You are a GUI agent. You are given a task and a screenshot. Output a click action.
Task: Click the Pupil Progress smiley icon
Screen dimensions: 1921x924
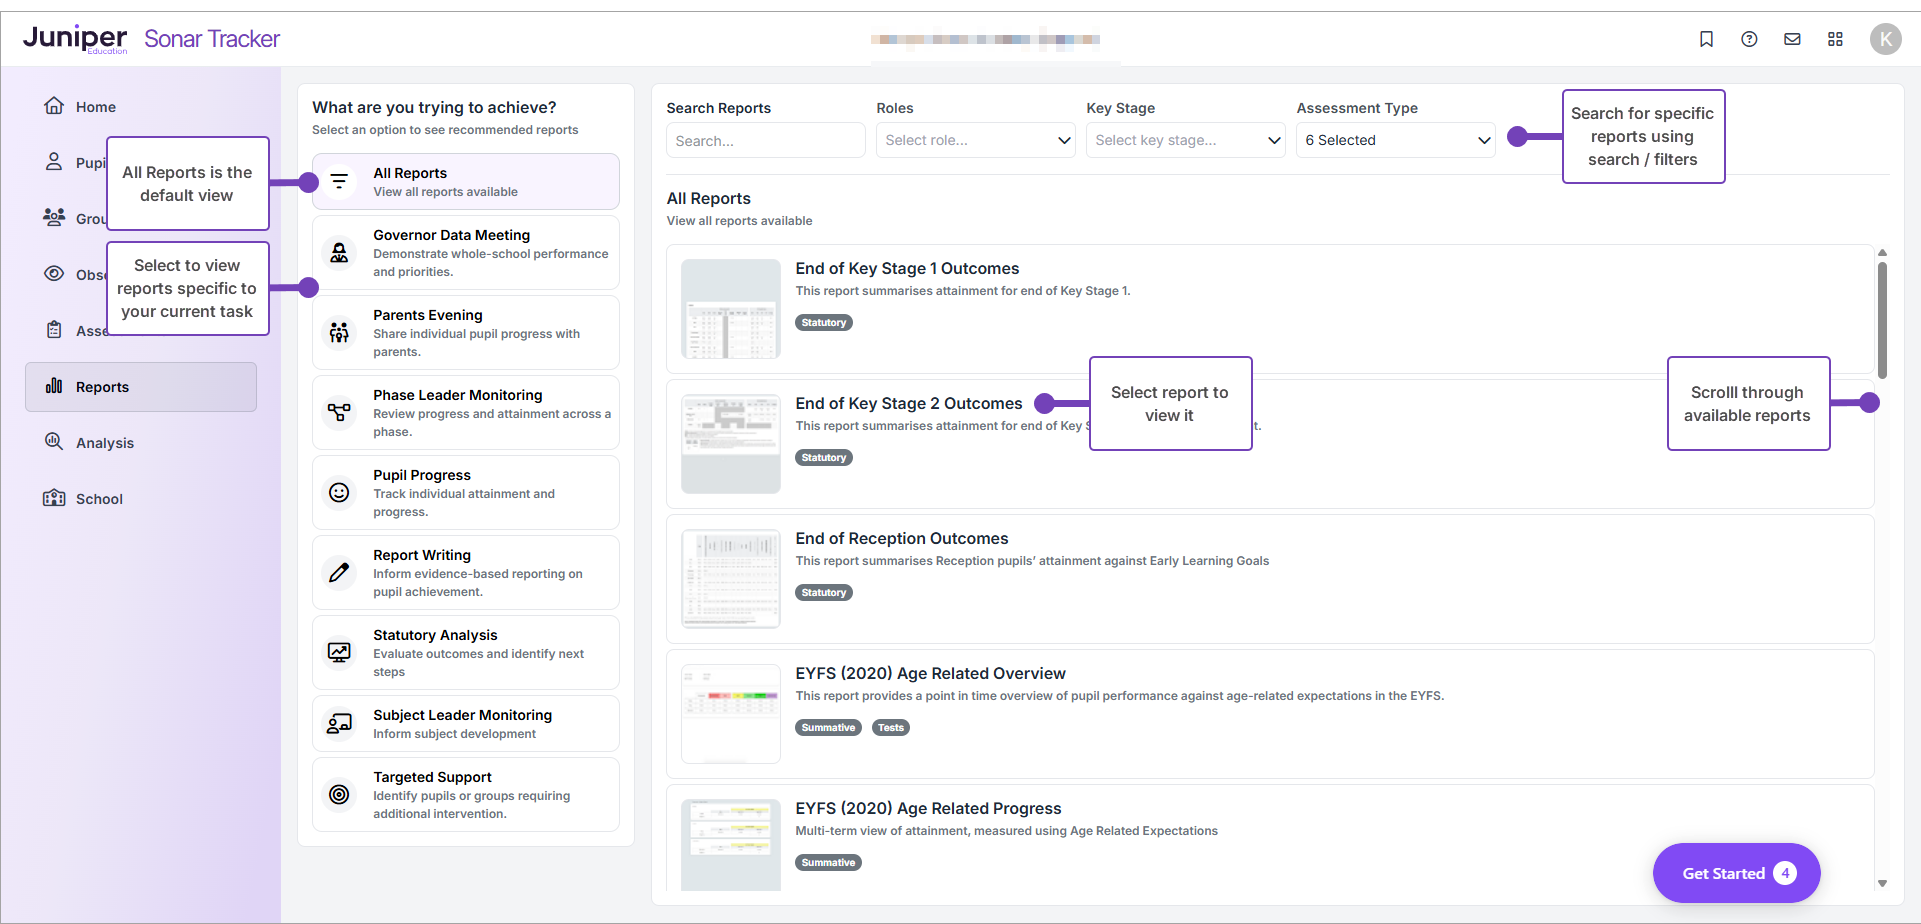[x=340, y=493]
